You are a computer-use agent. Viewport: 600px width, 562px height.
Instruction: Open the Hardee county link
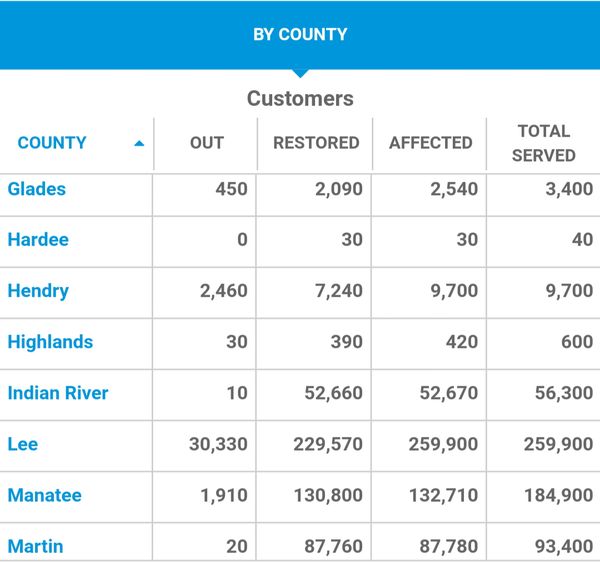38,240
